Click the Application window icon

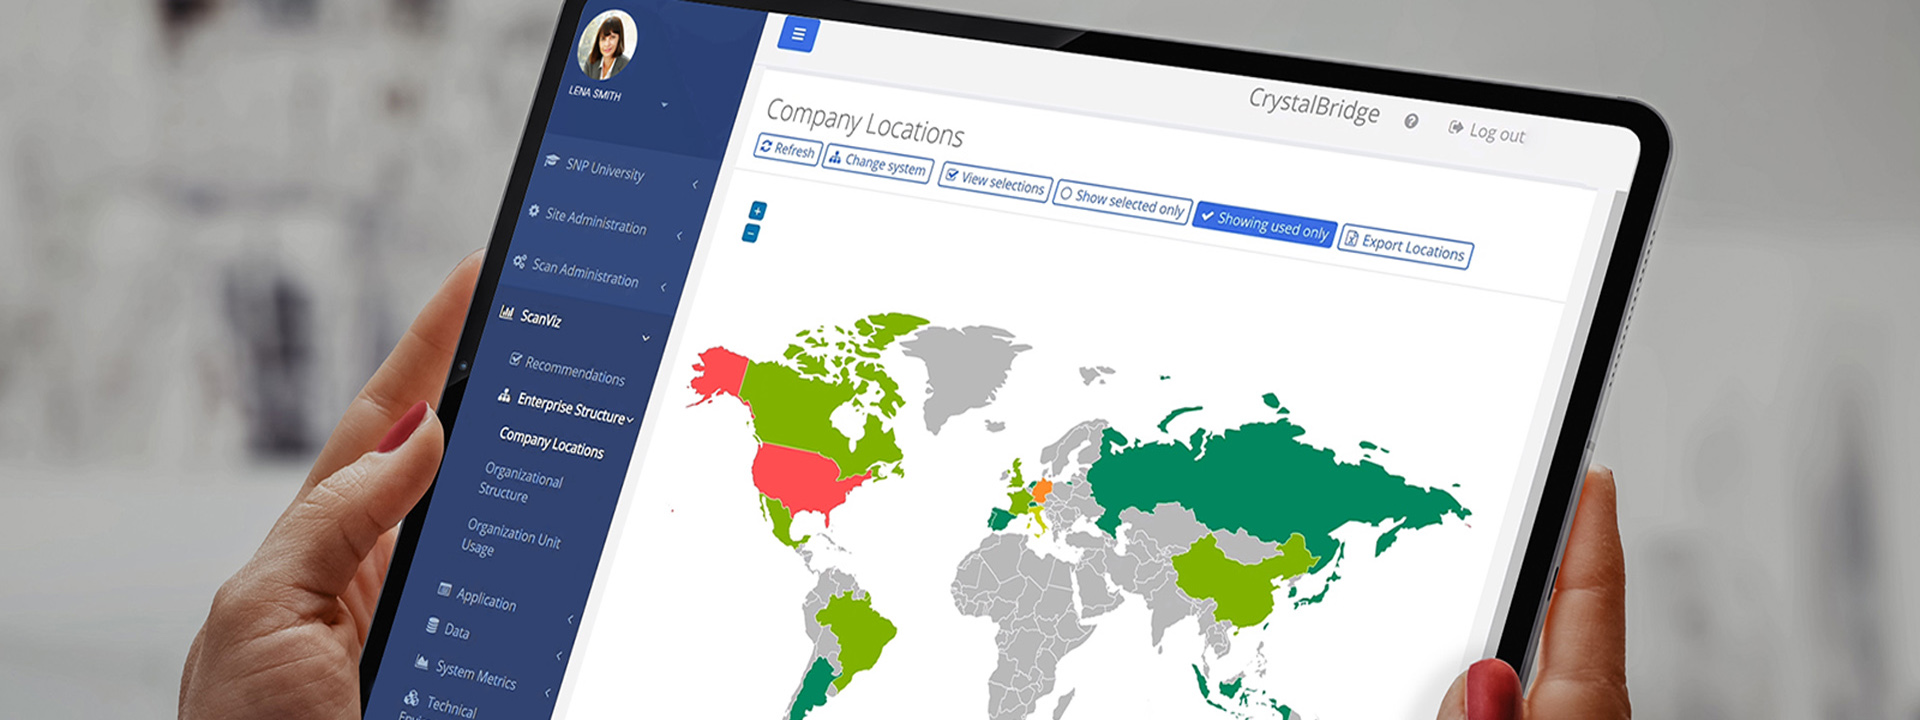pos(445,589)
